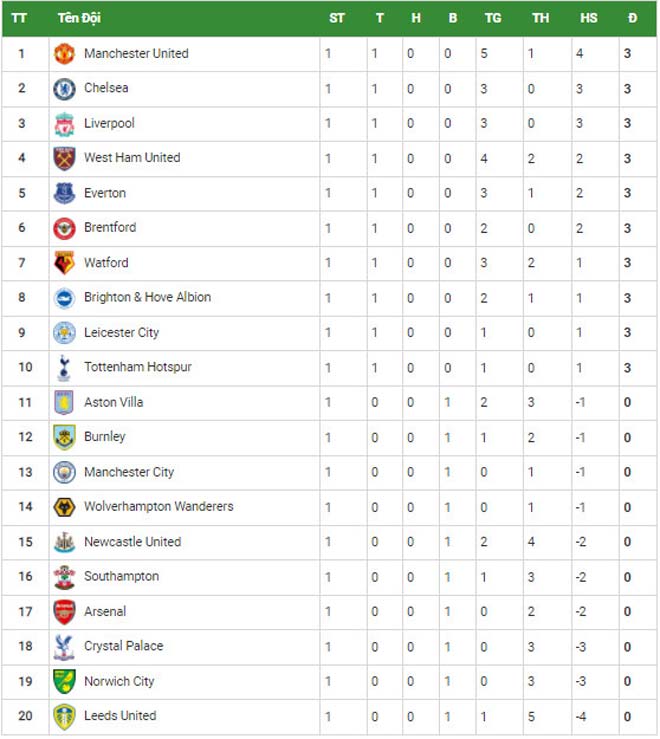The width and height of the screenshot is (660, 739).
Task: Click the Manchester United club crest
Action: click(x=64, y=54)
